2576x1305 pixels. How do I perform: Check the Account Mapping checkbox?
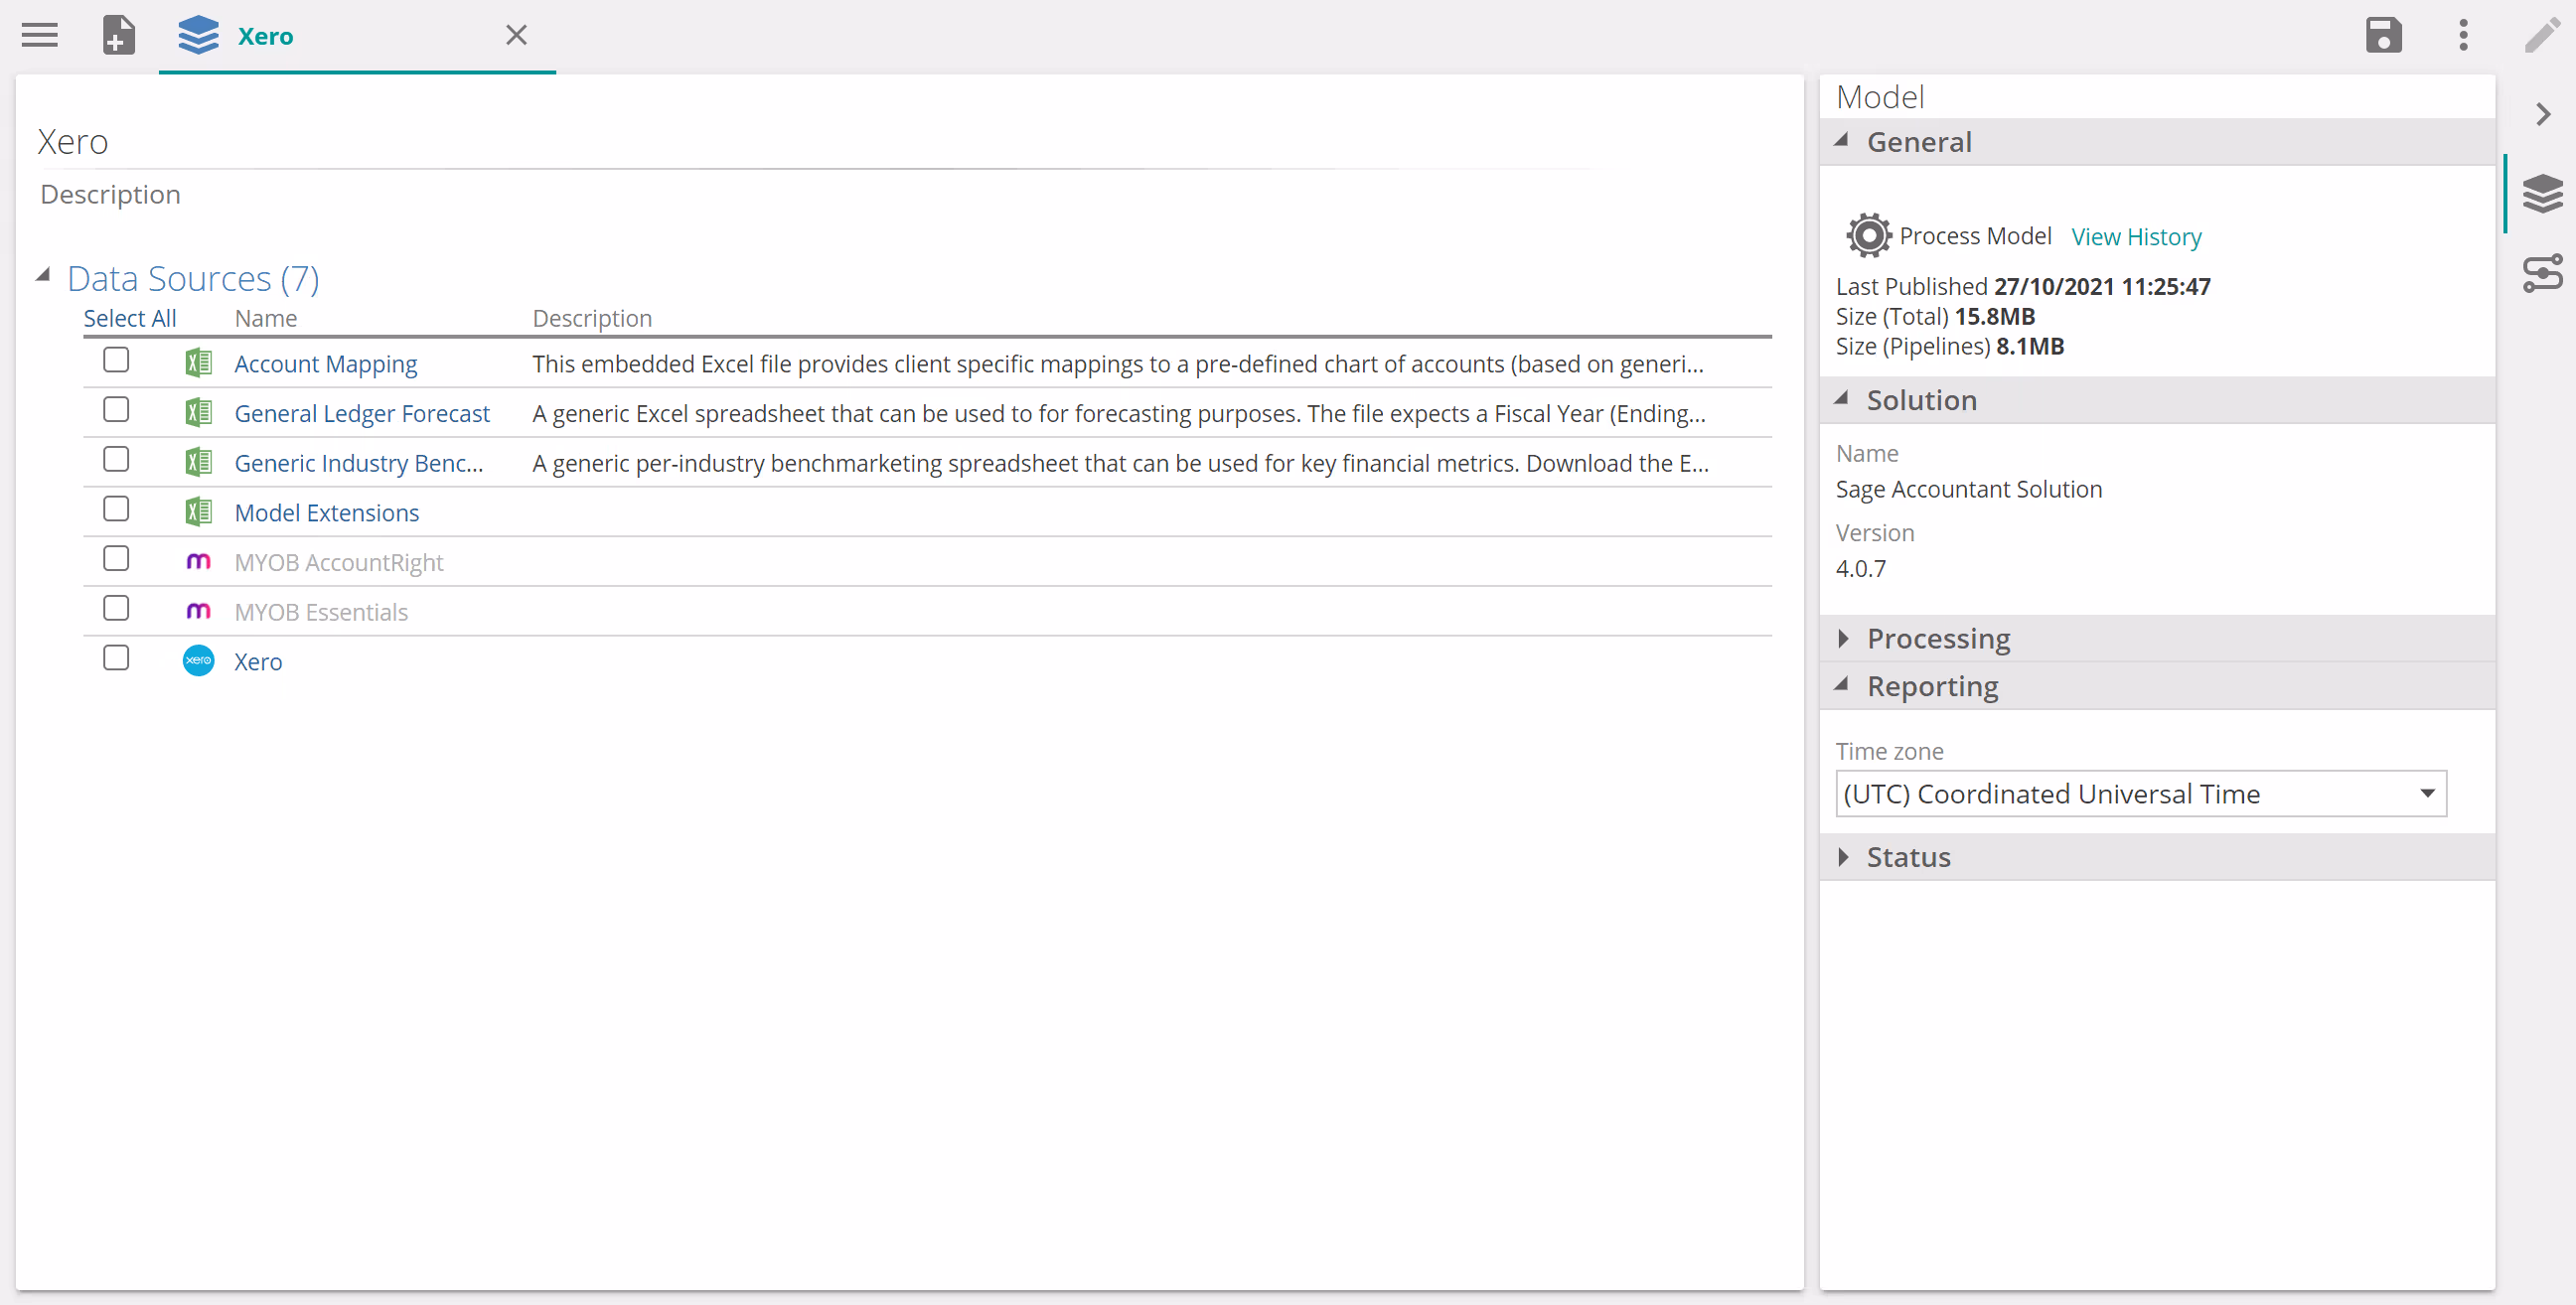point(116,360)
